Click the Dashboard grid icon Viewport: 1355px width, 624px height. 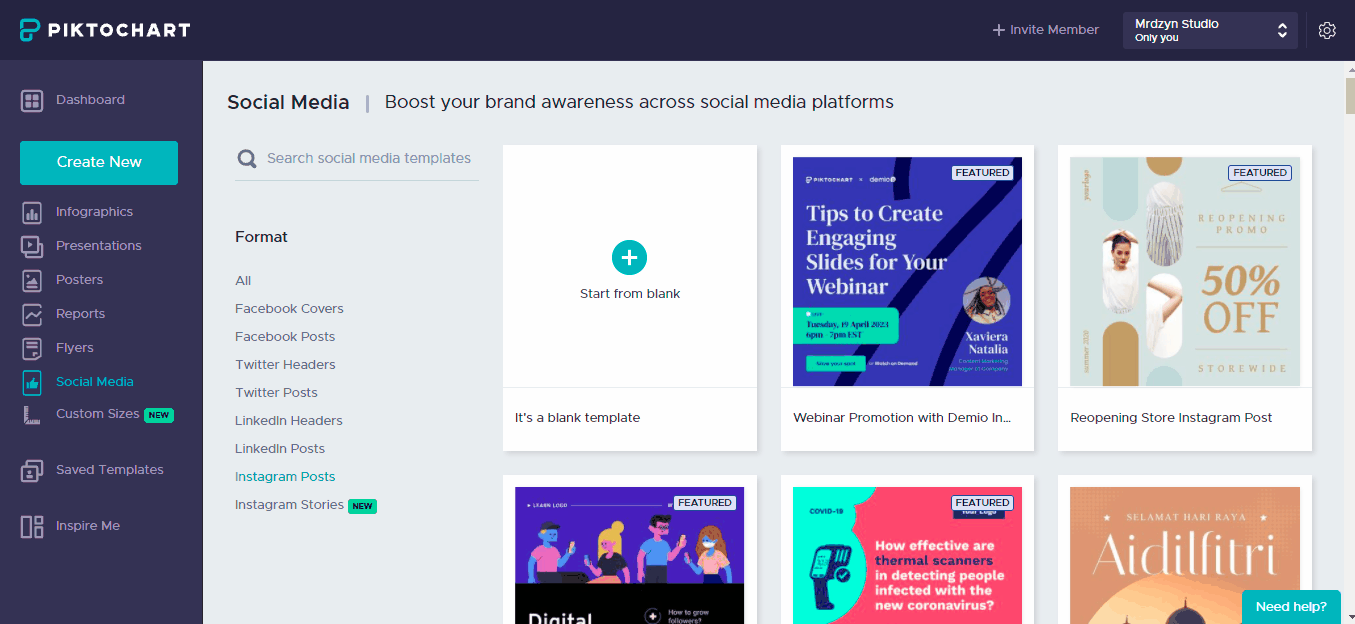point(32,100)
